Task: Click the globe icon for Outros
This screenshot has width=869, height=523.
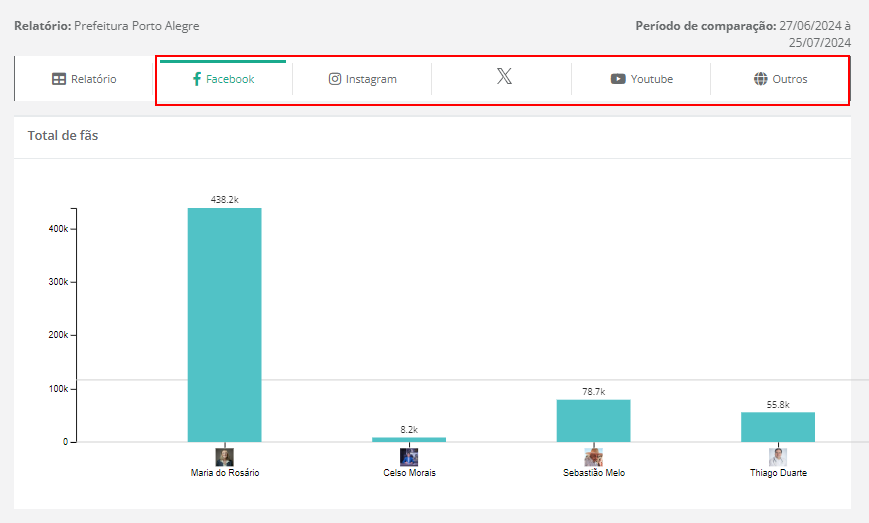Action: click(x=761, y=79)
